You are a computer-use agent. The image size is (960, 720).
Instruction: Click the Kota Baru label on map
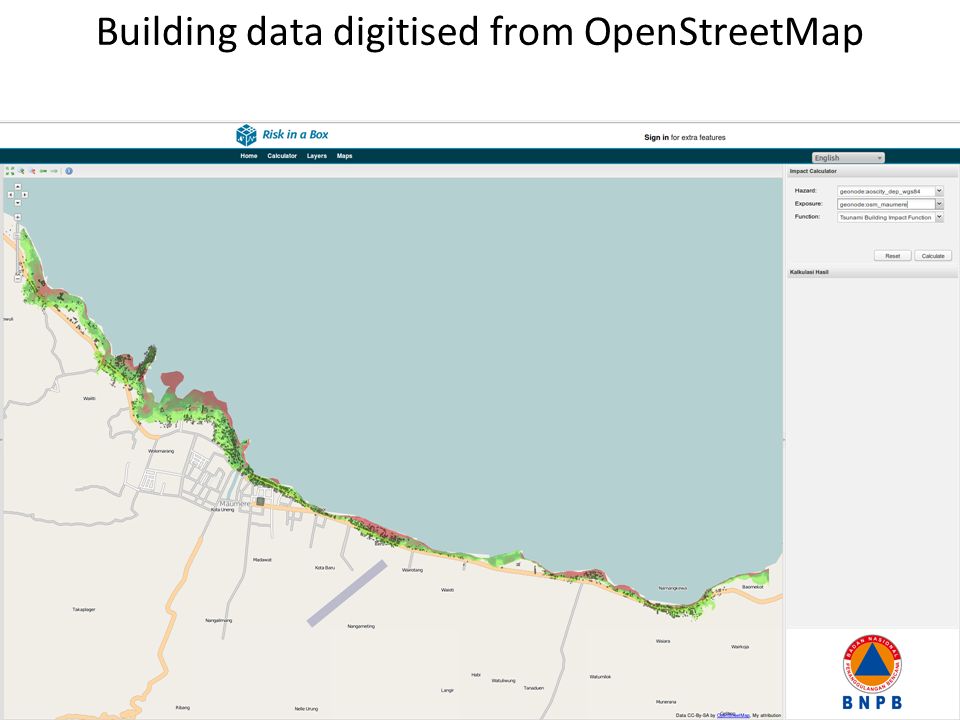tap(324, 568)
